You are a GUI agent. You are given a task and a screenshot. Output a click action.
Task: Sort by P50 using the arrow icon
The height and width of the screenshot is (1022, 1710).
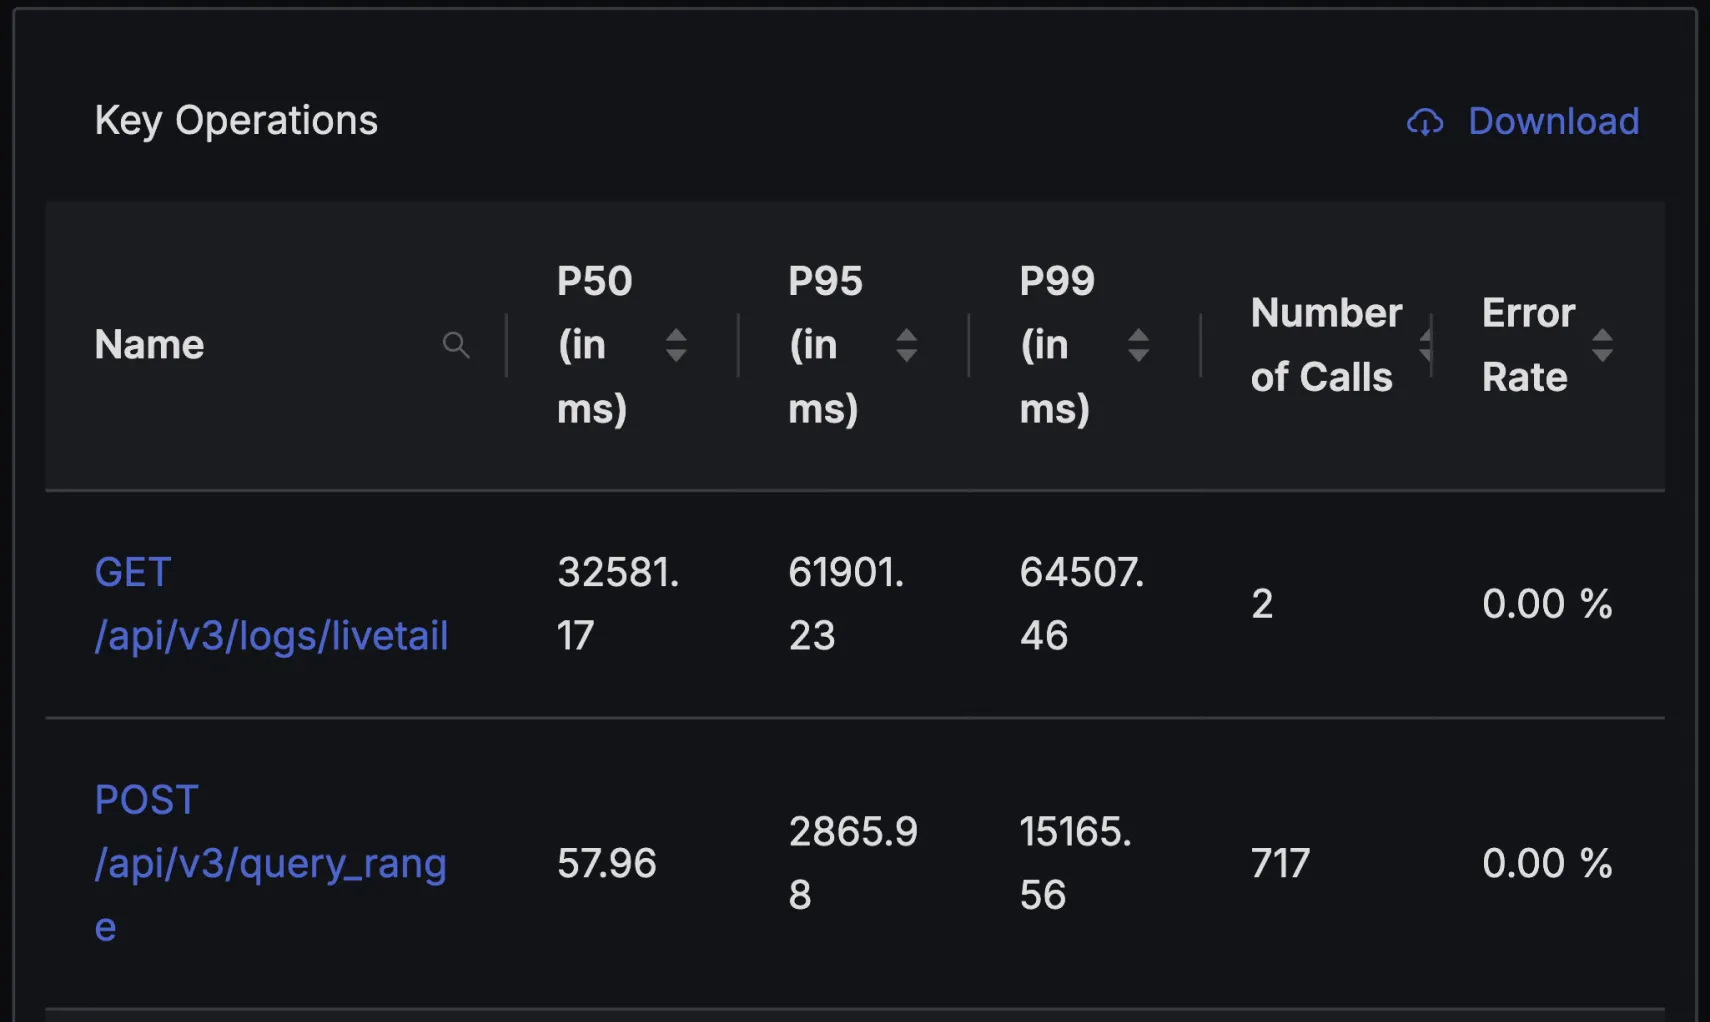pos(676,345)
